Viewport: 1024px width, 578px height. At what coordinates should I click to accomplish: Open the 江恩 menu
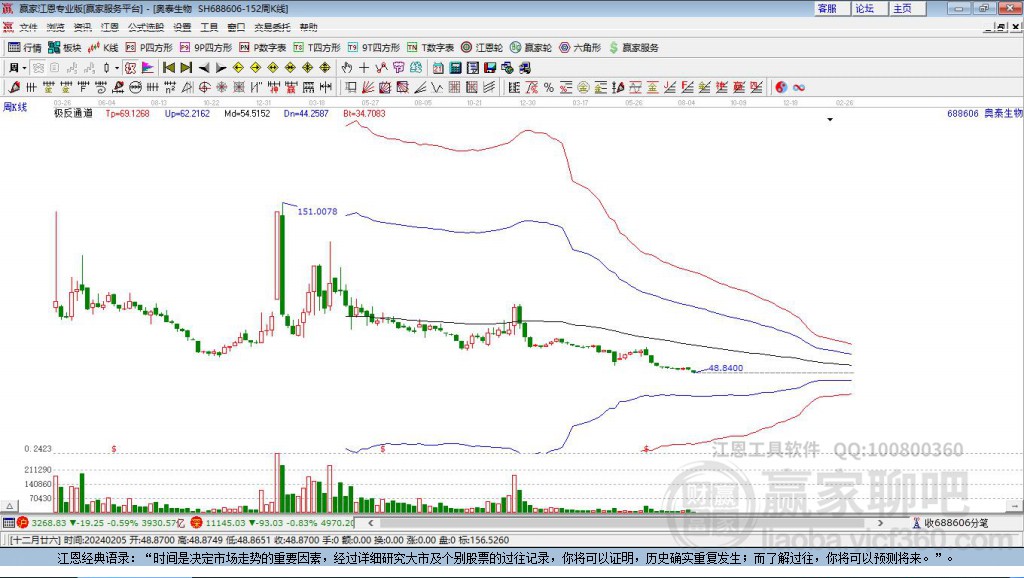(x=110, y=27)
